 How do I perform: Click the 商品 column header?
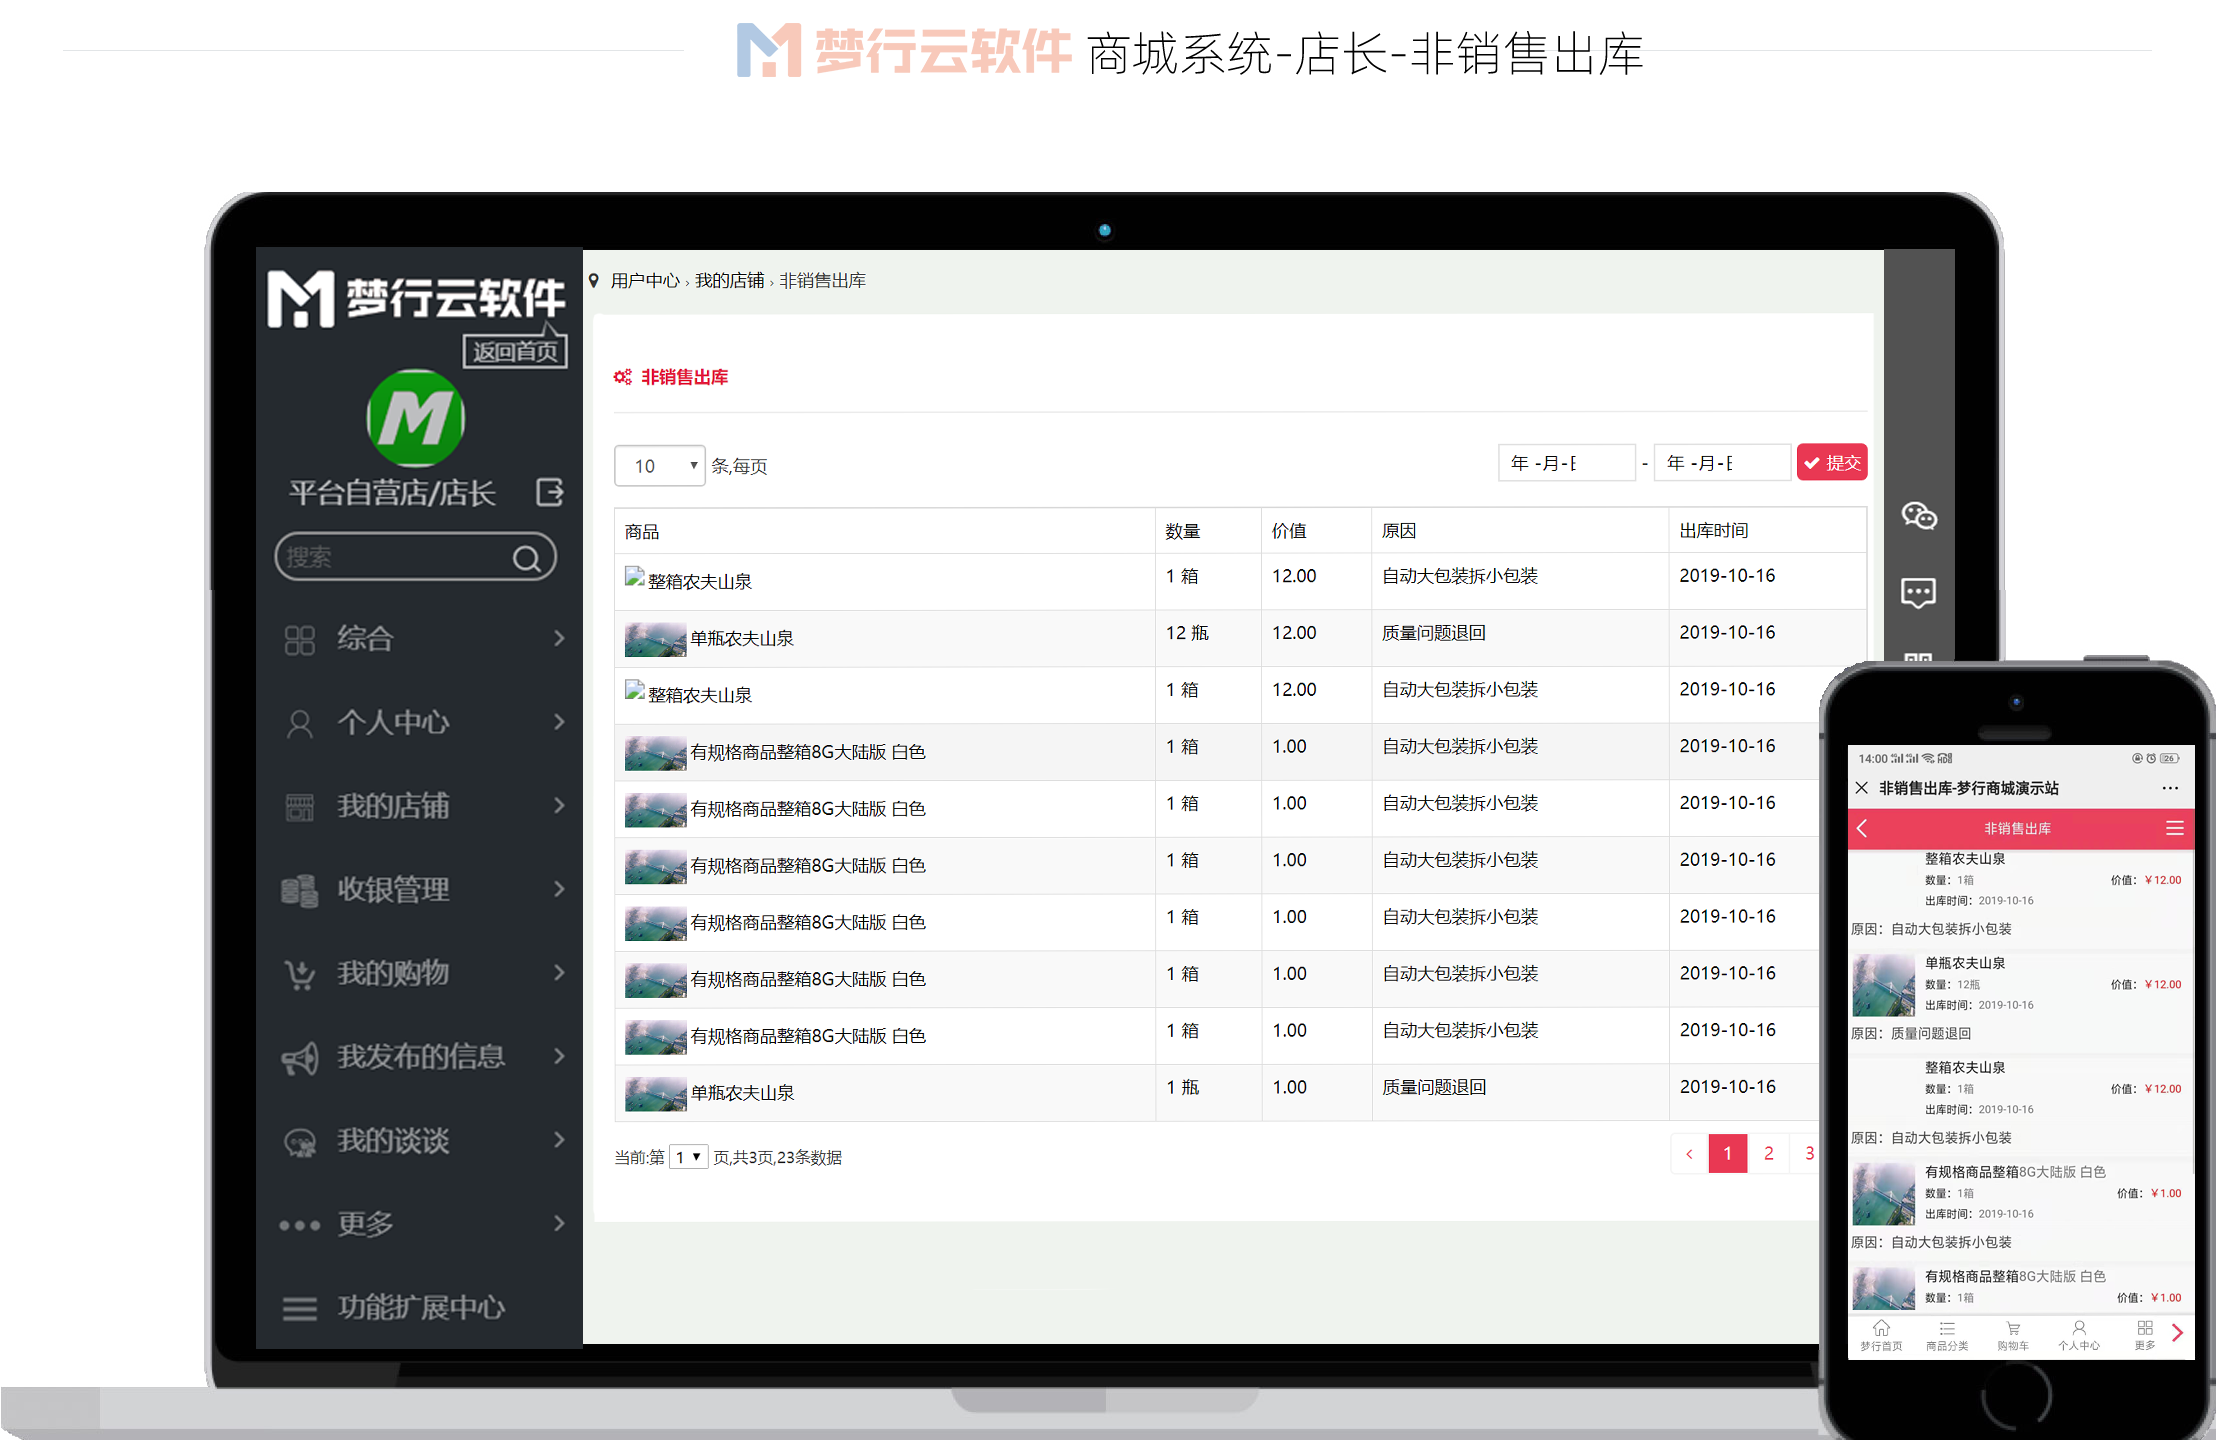point(642,532)
